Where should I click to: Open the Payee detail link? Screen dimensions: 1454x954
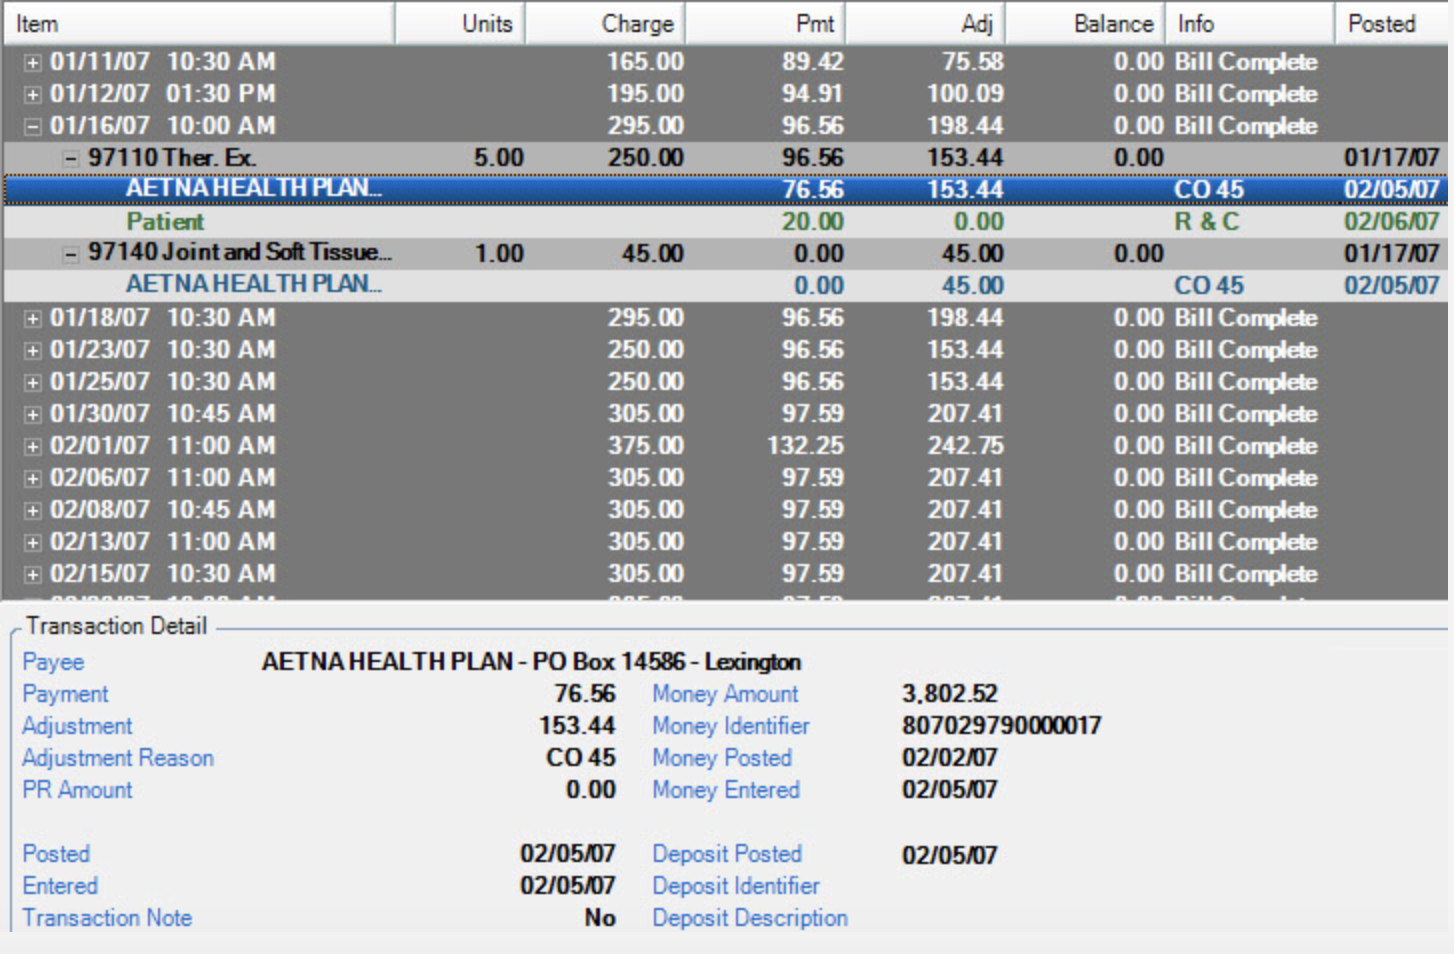coord(53,662)
